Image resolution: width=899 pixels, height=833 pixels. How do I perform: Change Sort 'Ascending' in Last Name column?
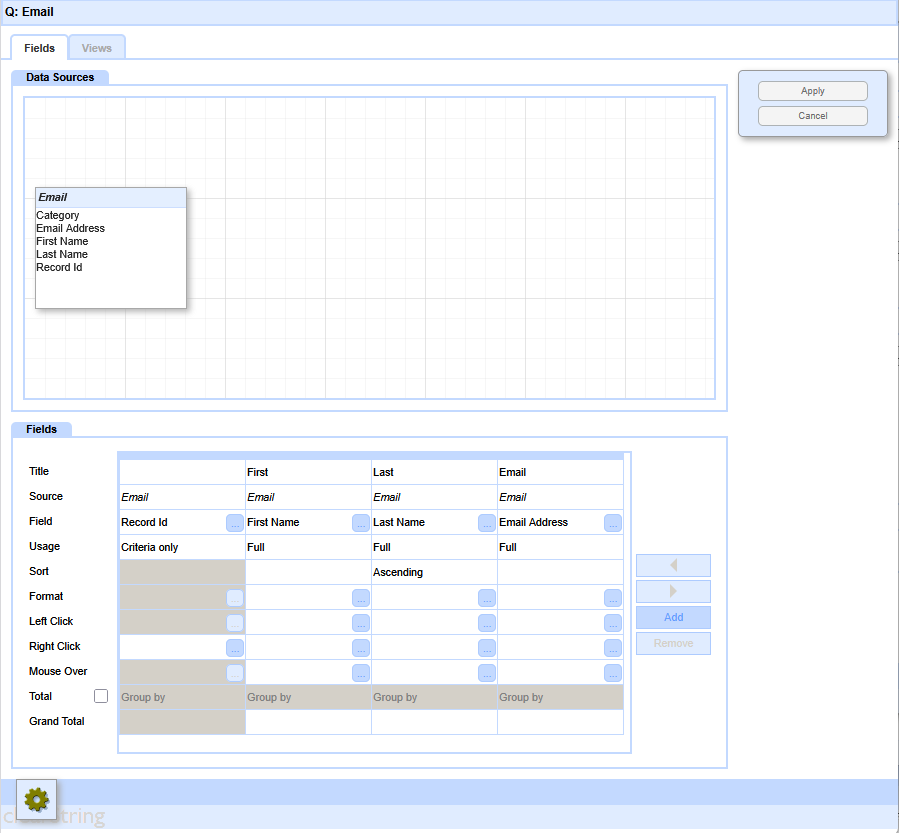coord(434,572)
